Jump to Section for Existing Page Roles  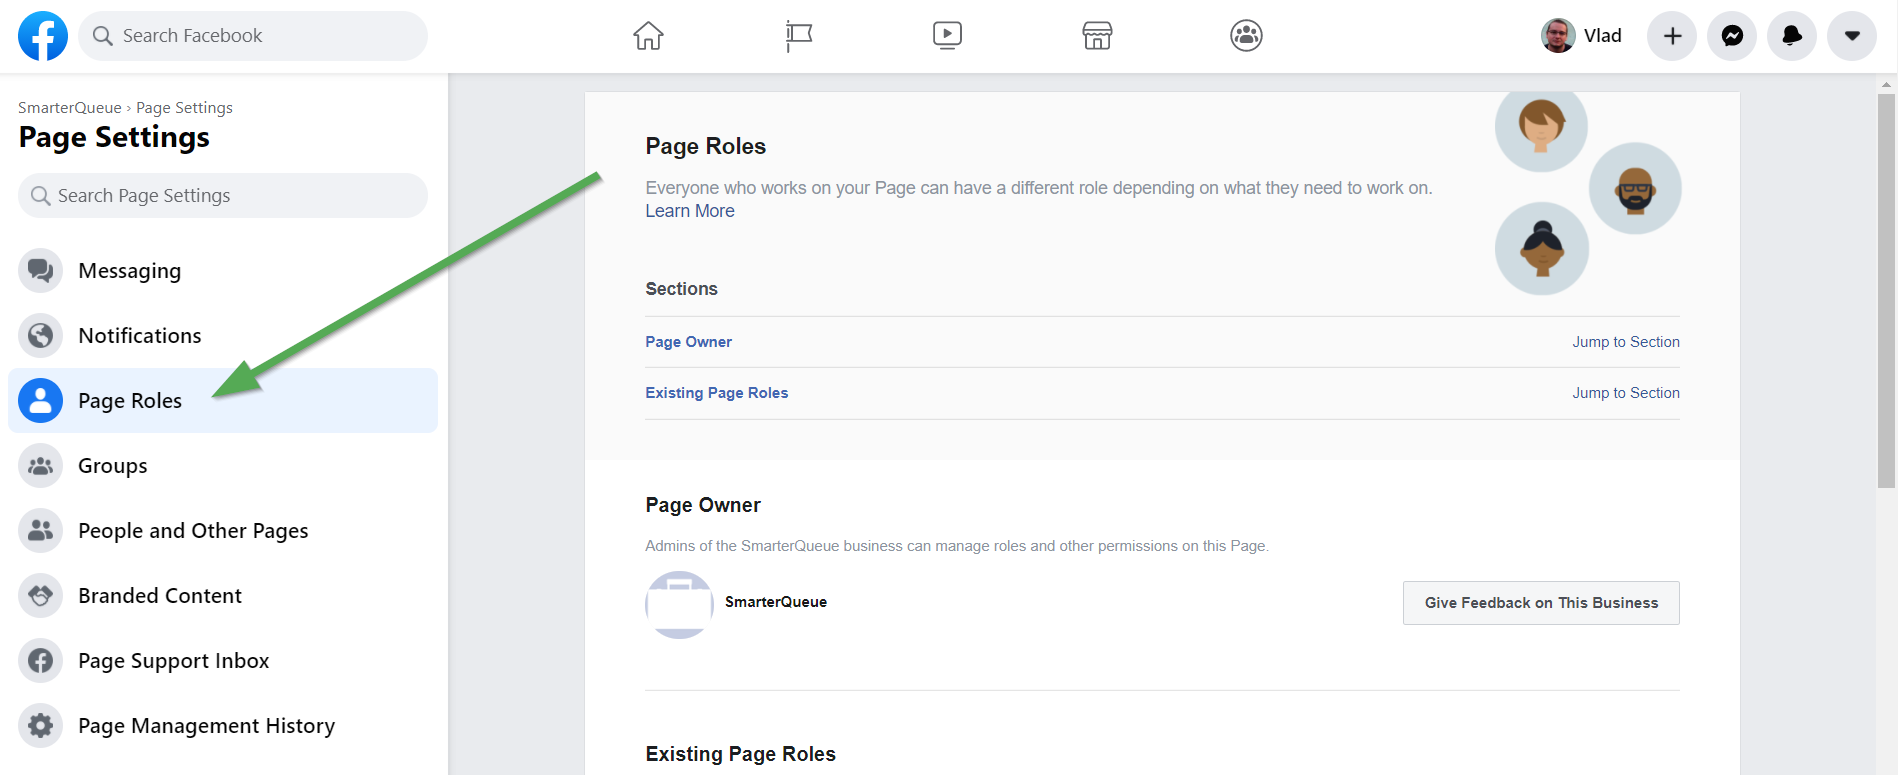tap(1626, 393)
